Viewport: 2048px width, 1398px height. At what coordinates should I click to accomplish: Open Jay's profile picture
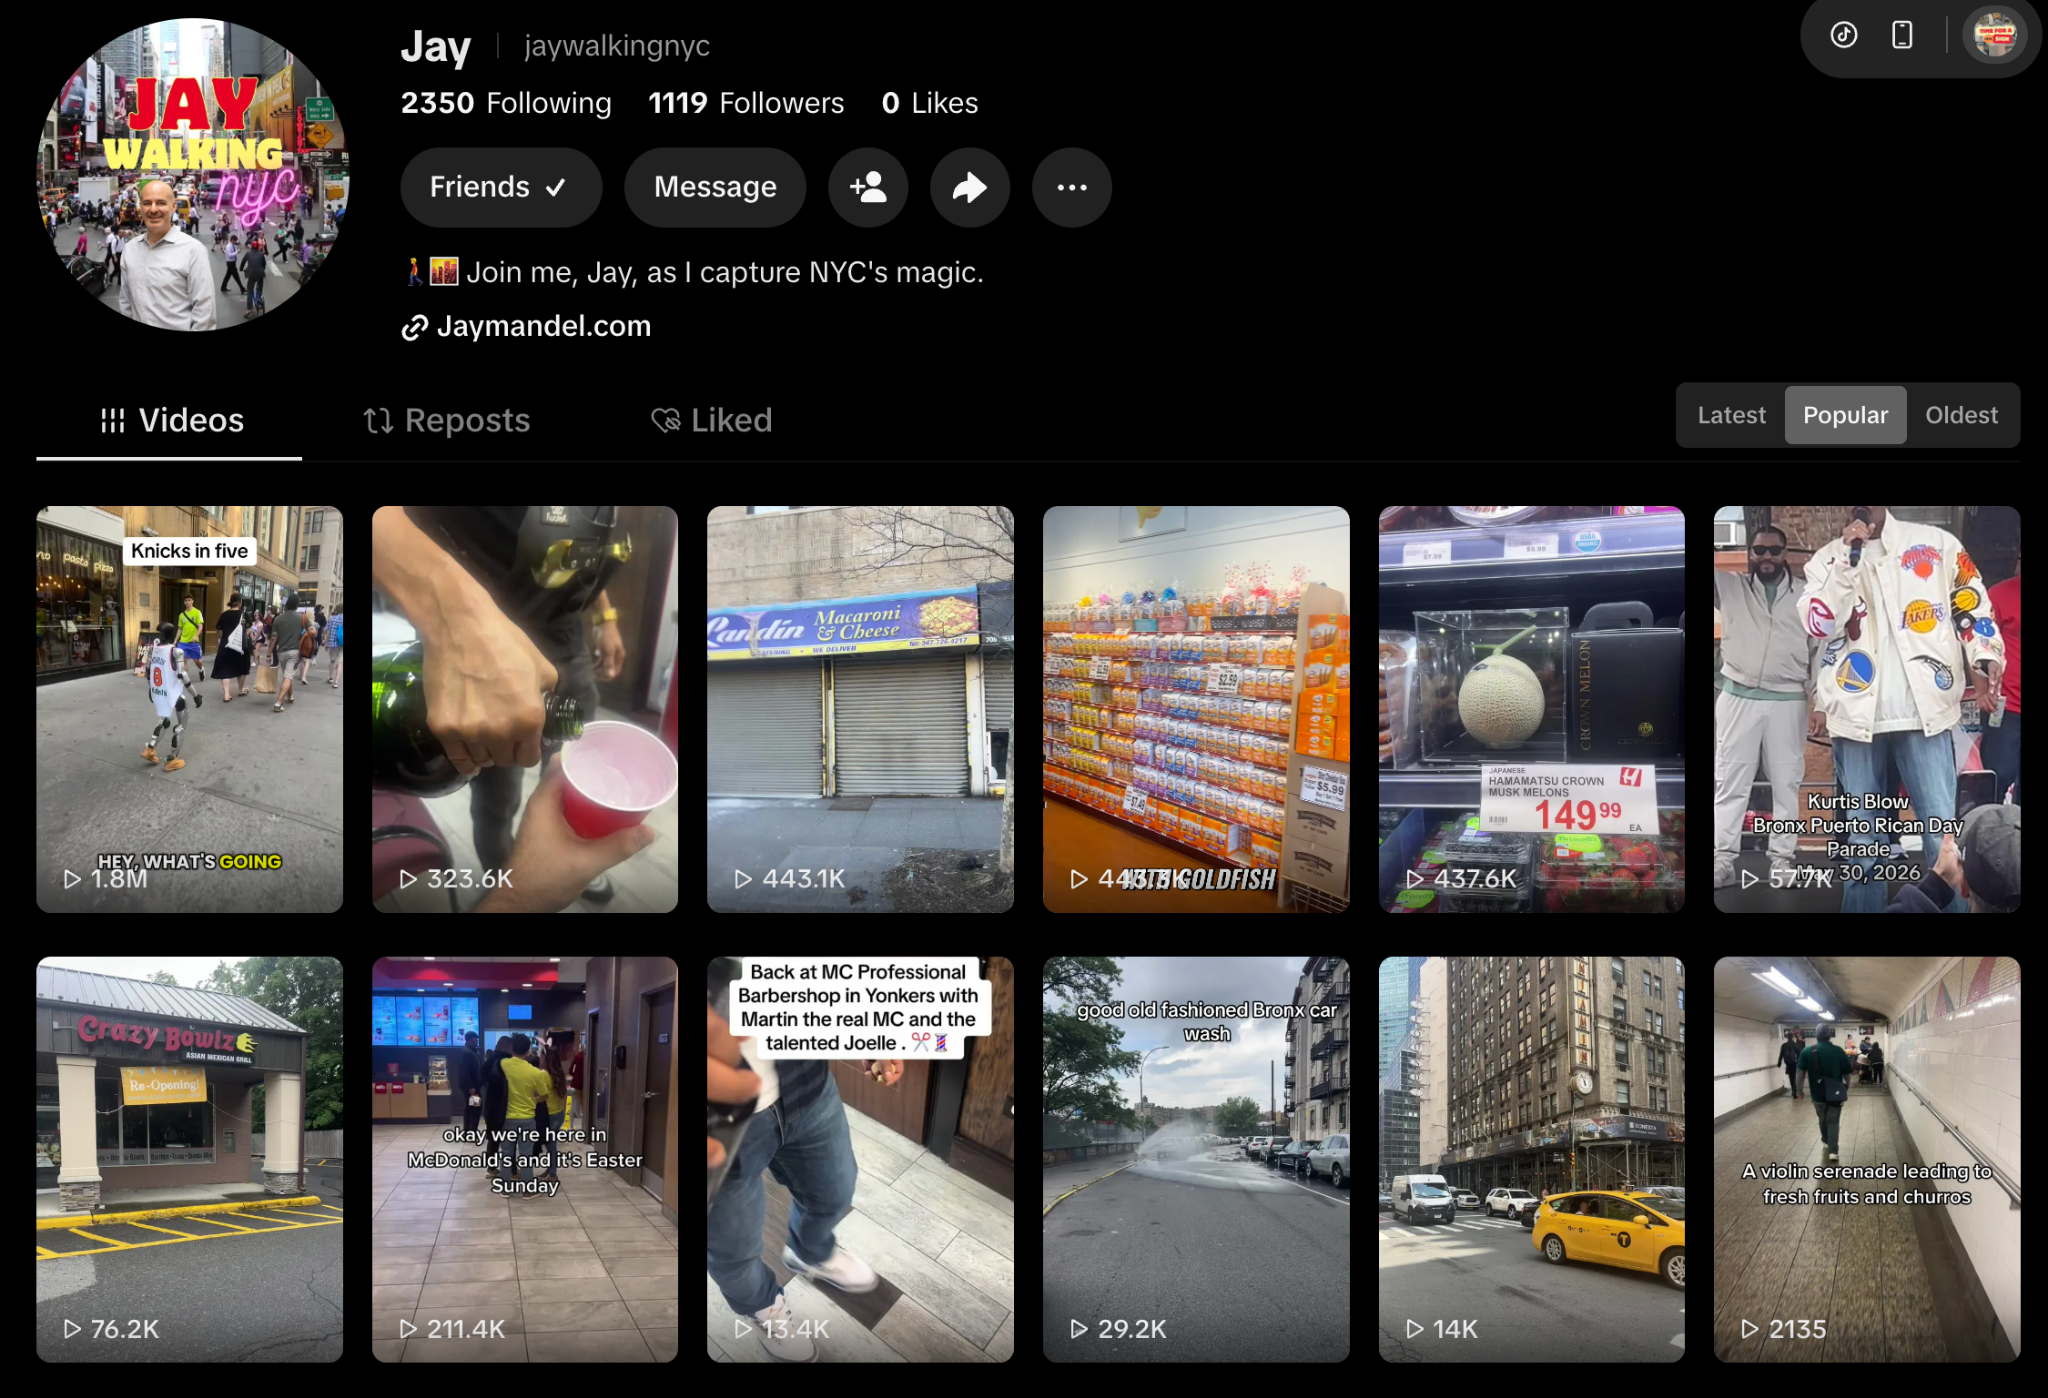coord(192,174)
